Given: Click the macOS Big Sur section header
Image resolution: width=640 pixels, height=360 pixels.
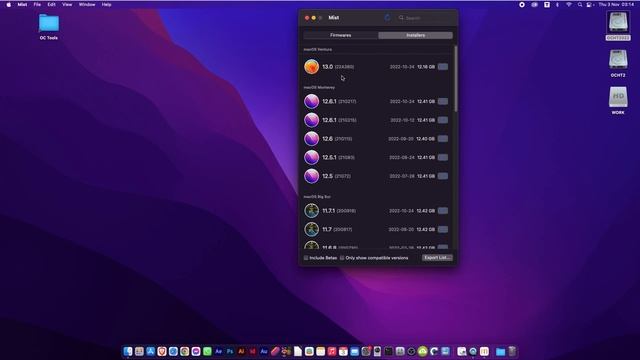Looking at the screenshot, I should (317, 197).
